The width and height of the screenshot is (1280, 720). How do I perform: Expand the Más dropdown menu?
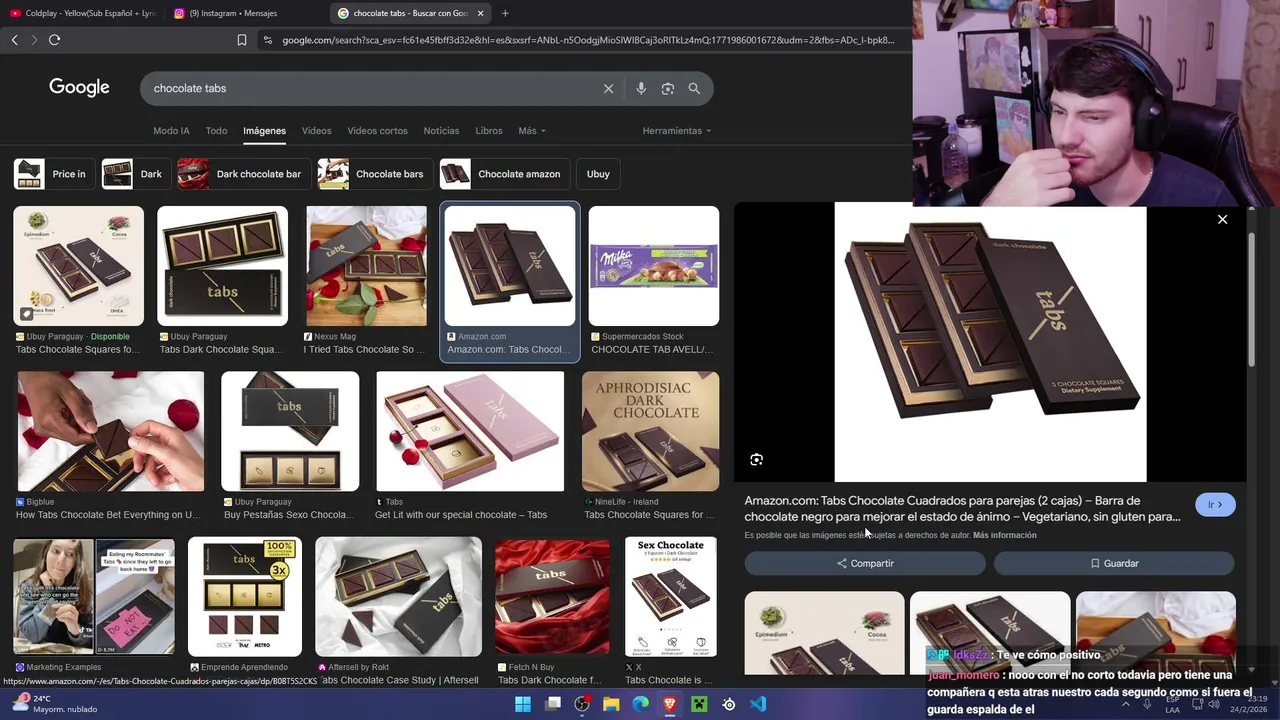click(x=531, y=131)
